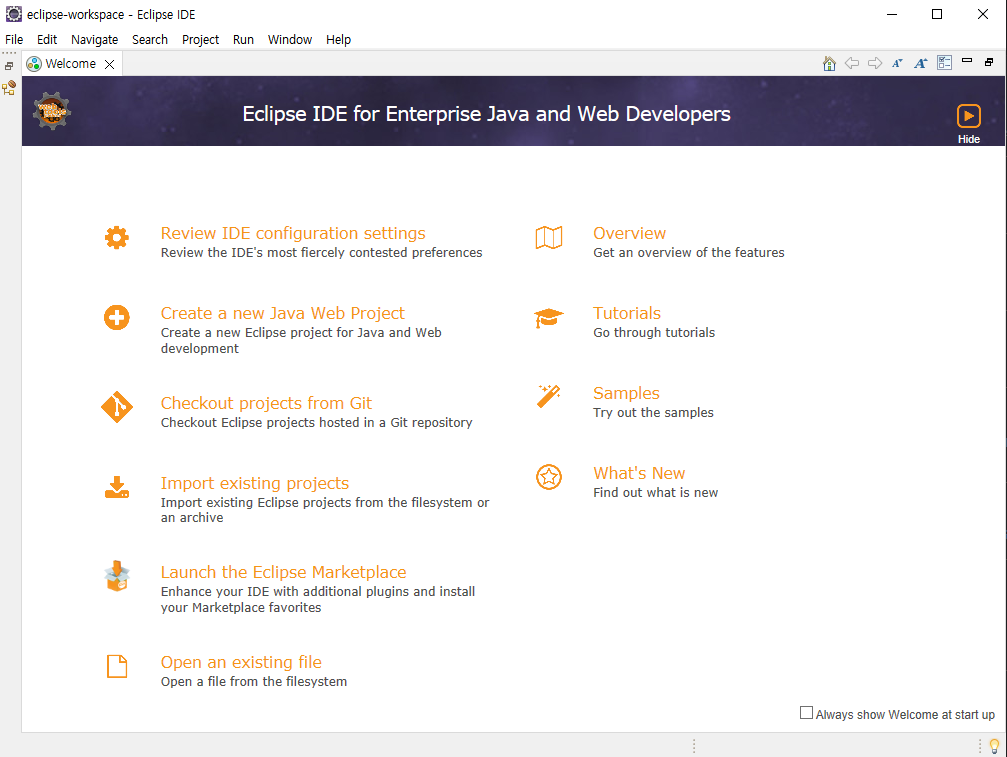Select the Welcome tab
Viewport: 1007px width, 757px height.
tap(70, 64)
